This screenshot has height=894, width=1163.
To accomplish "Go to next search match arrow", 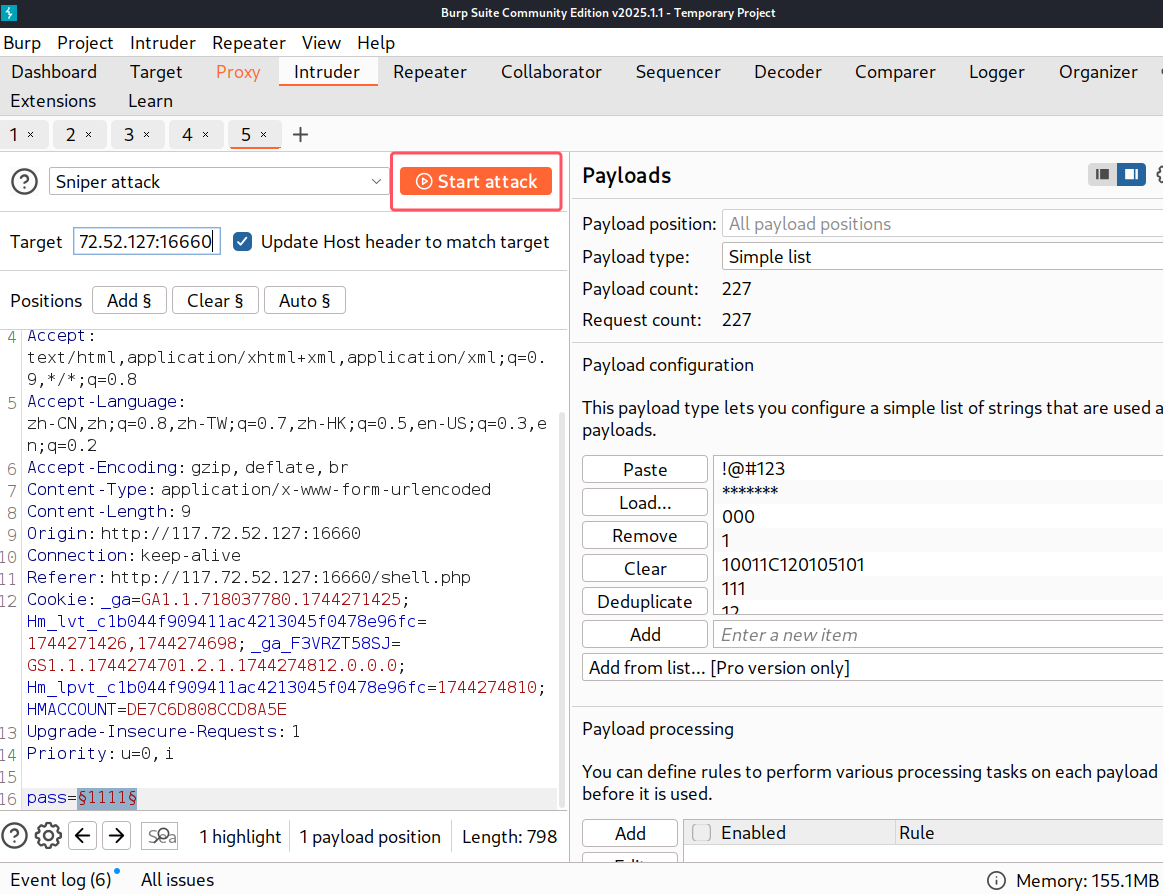I will 116,836.
